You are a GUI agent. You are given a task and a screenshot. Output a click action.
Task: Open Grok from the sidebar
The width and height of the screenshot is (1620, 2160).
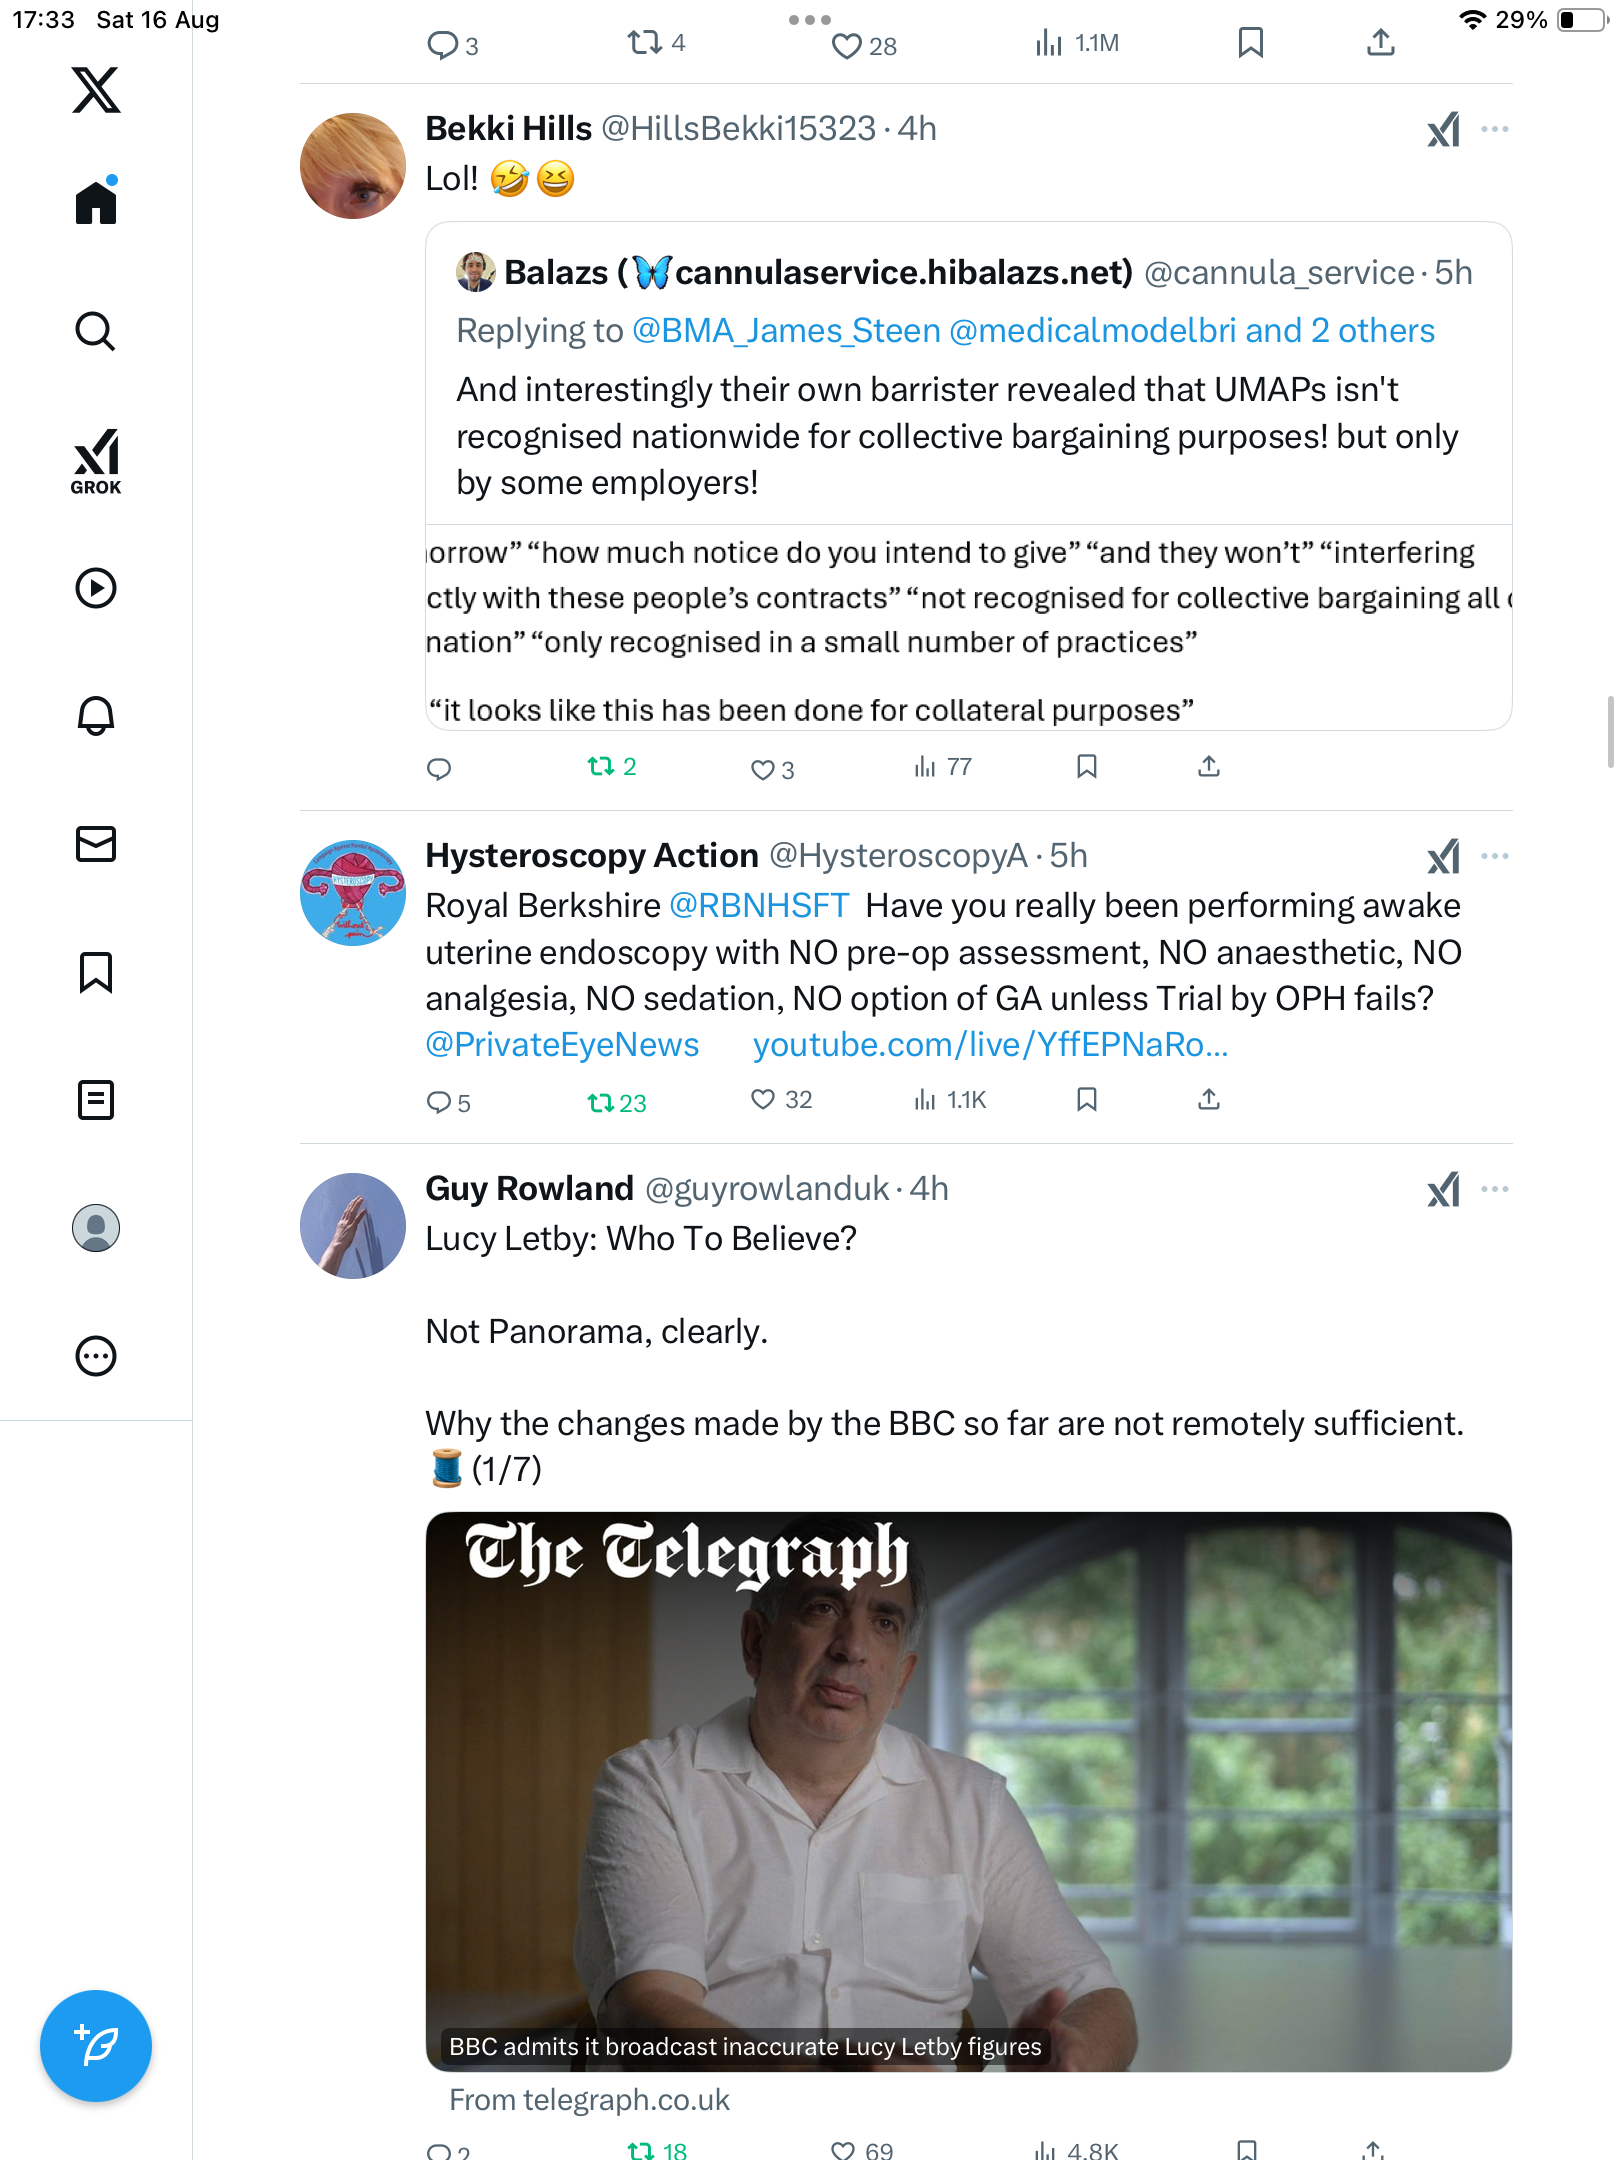96,461
